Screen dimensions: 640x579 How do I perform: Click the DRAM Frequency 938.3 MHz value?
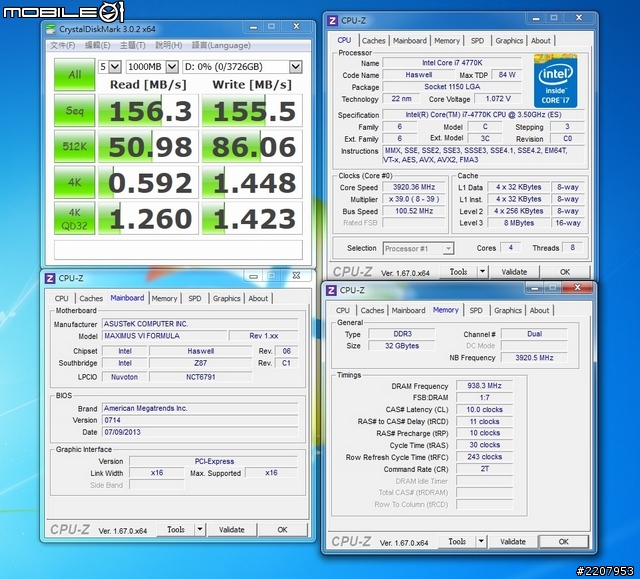click(484, 386)
